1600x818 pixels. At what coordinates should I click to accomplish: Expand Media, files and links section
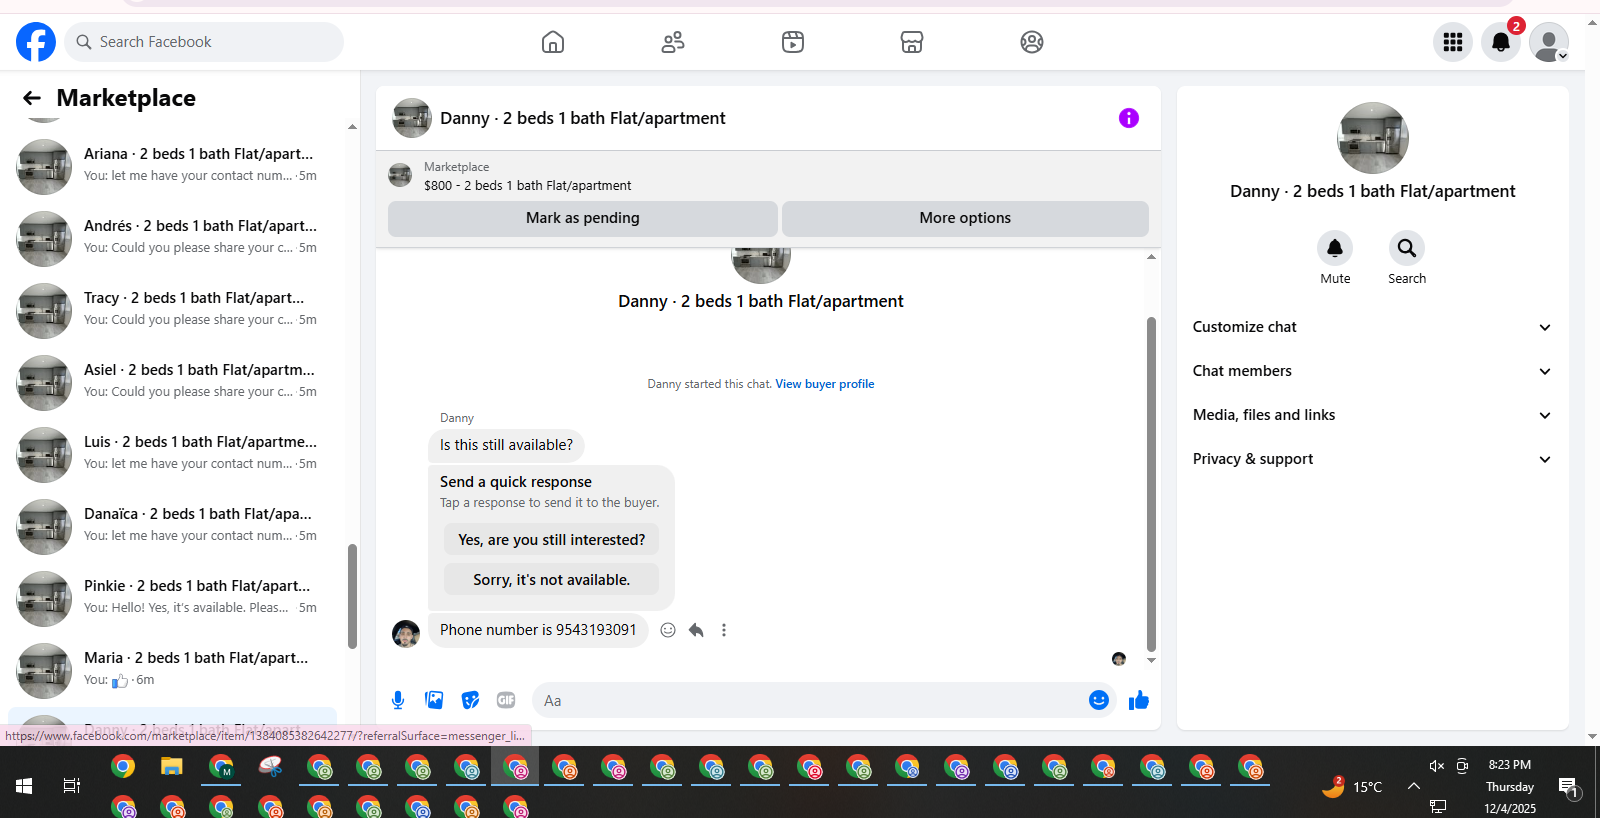pyautogui.click(x=1372, y=415)
